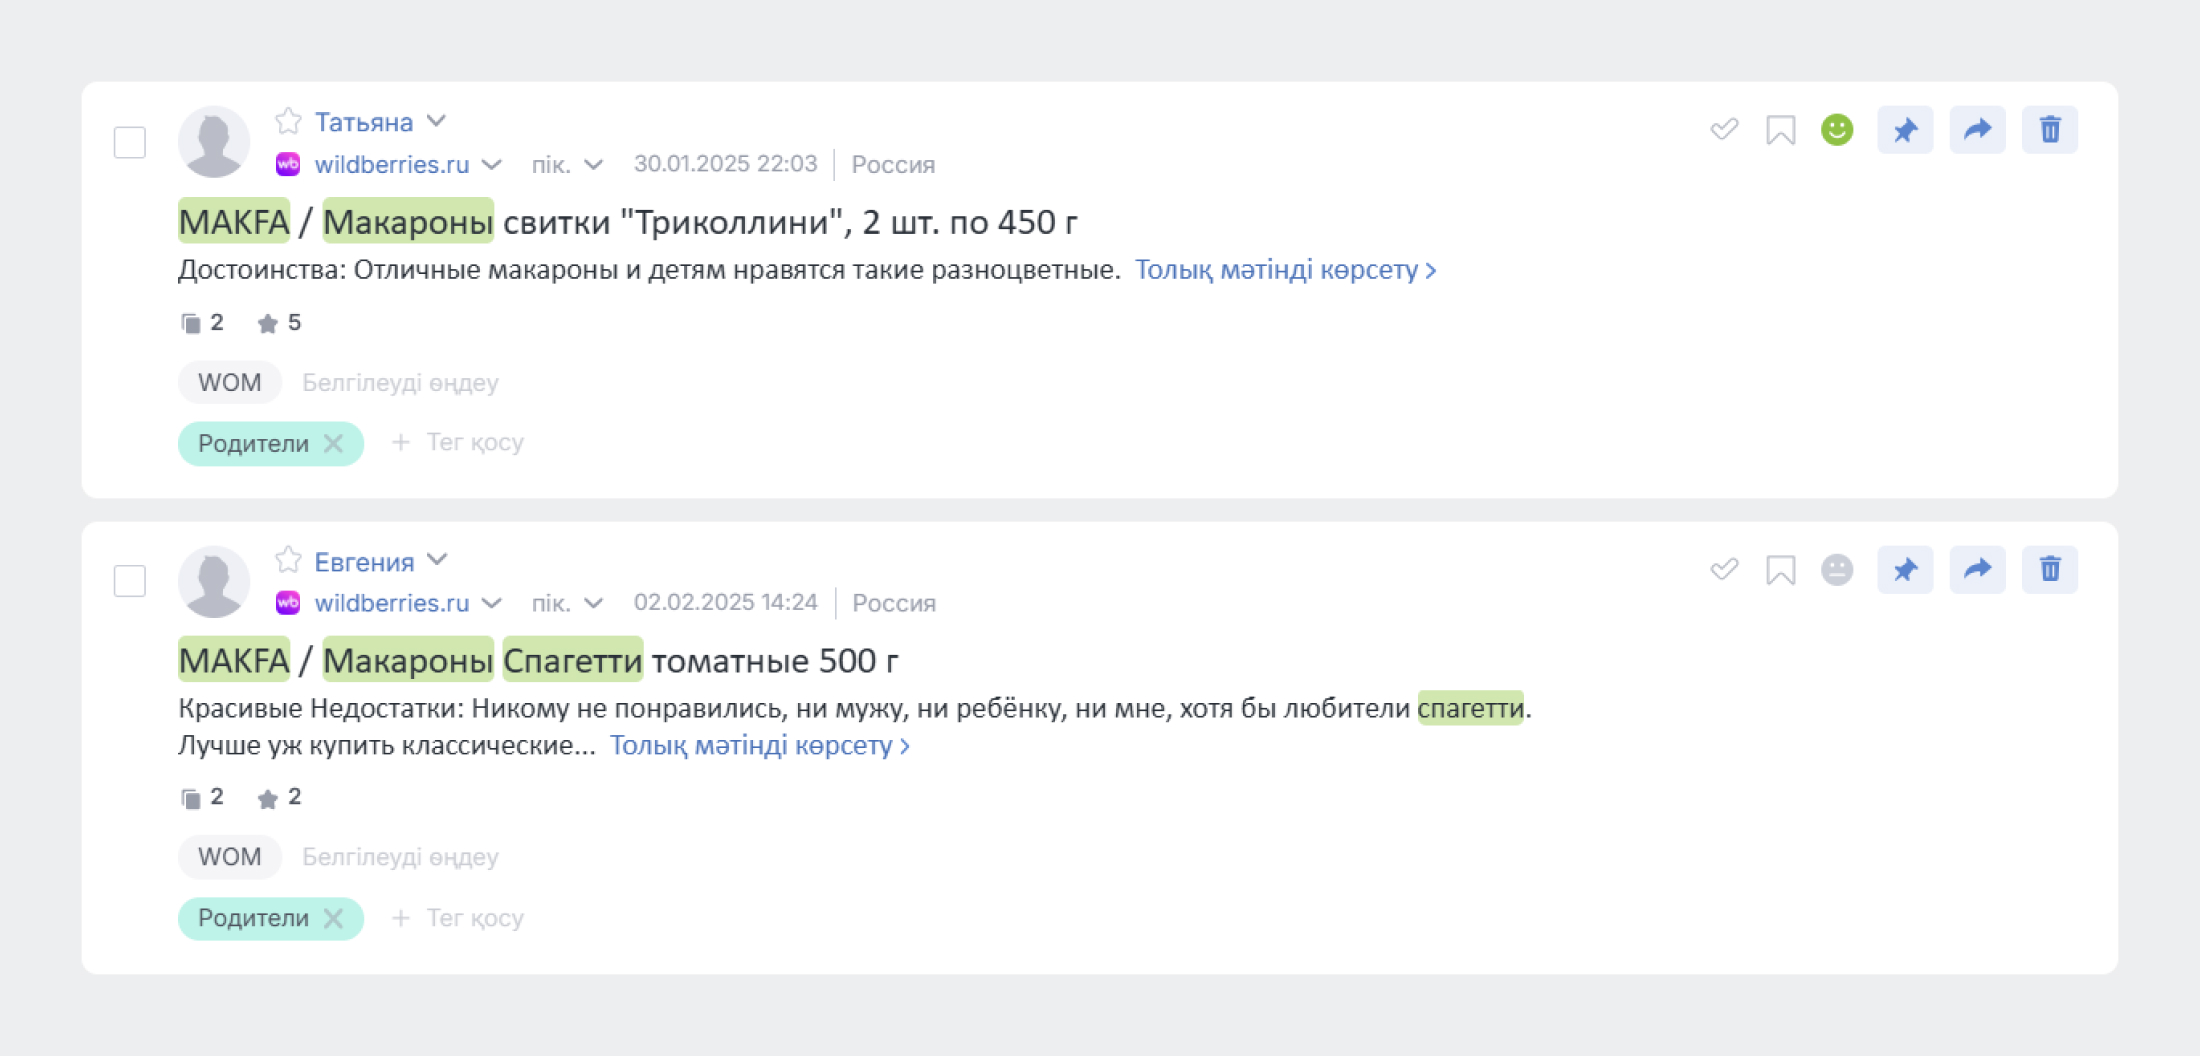Mark Татьяна's review as processed with checkmark
Image resolution: width=2200 pixels, height=1056 pixels.
1724,129
